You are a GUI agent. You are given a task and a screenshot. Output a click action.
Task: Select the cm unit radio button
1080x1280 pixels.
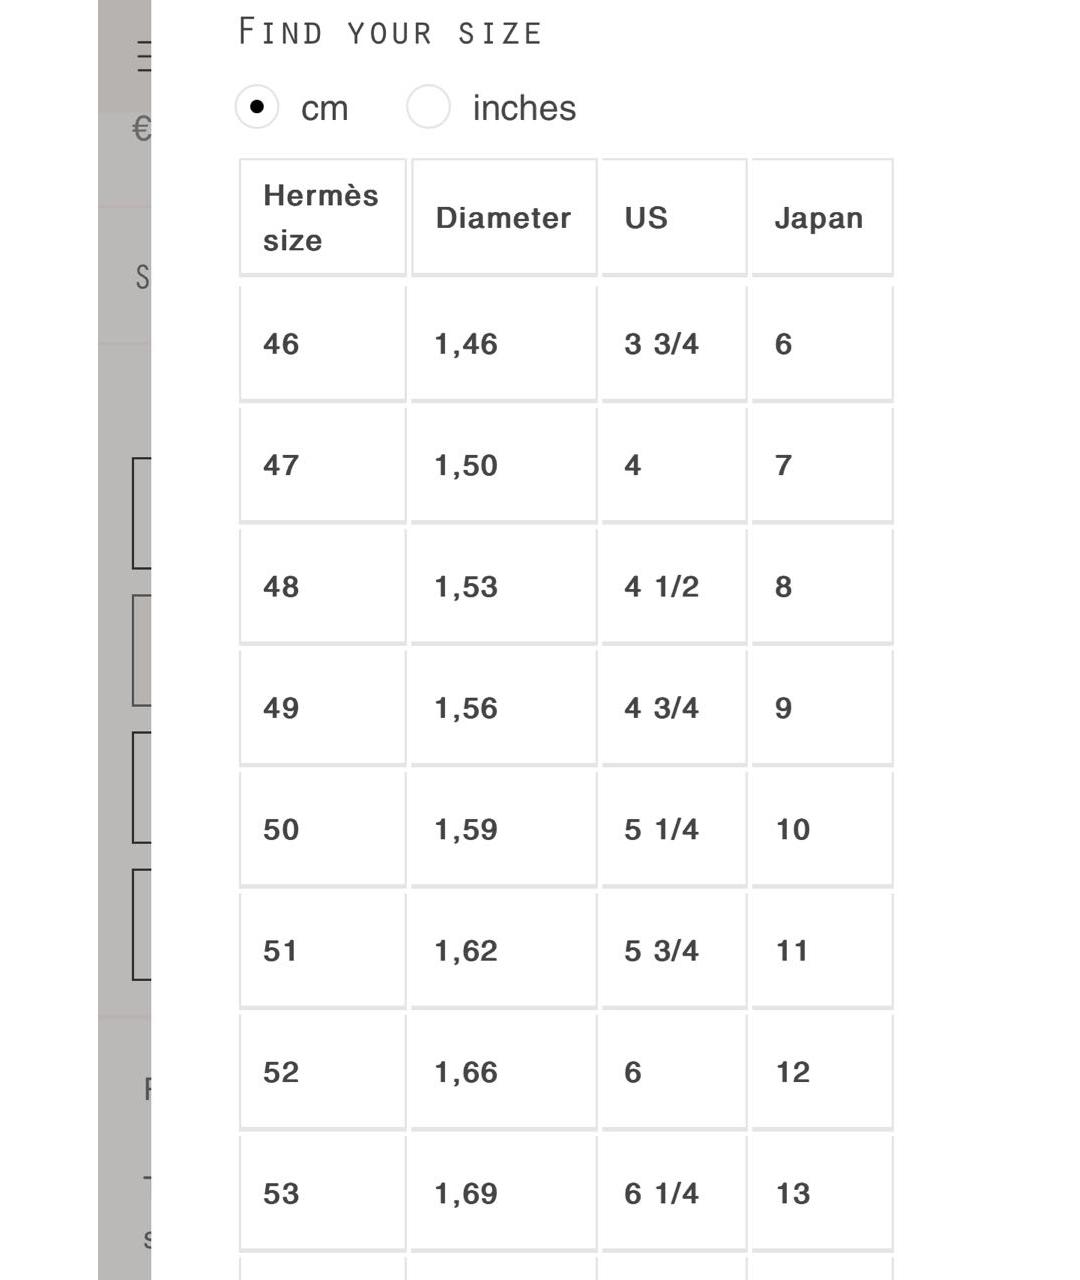(x=257, y=107)
